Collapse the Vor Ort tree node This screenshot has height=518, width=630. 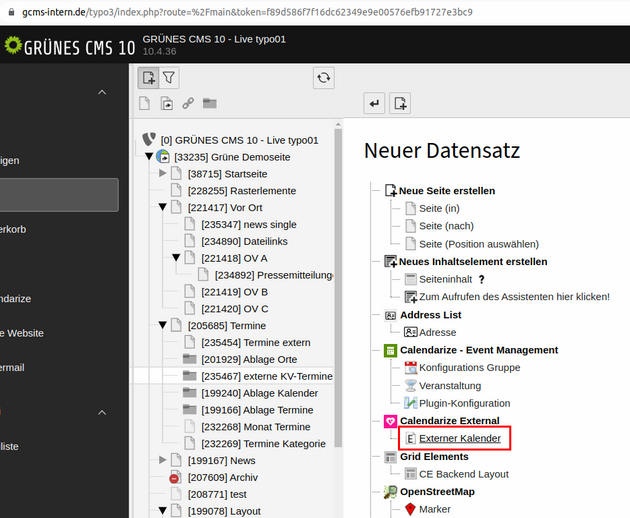tap(163, 207)
